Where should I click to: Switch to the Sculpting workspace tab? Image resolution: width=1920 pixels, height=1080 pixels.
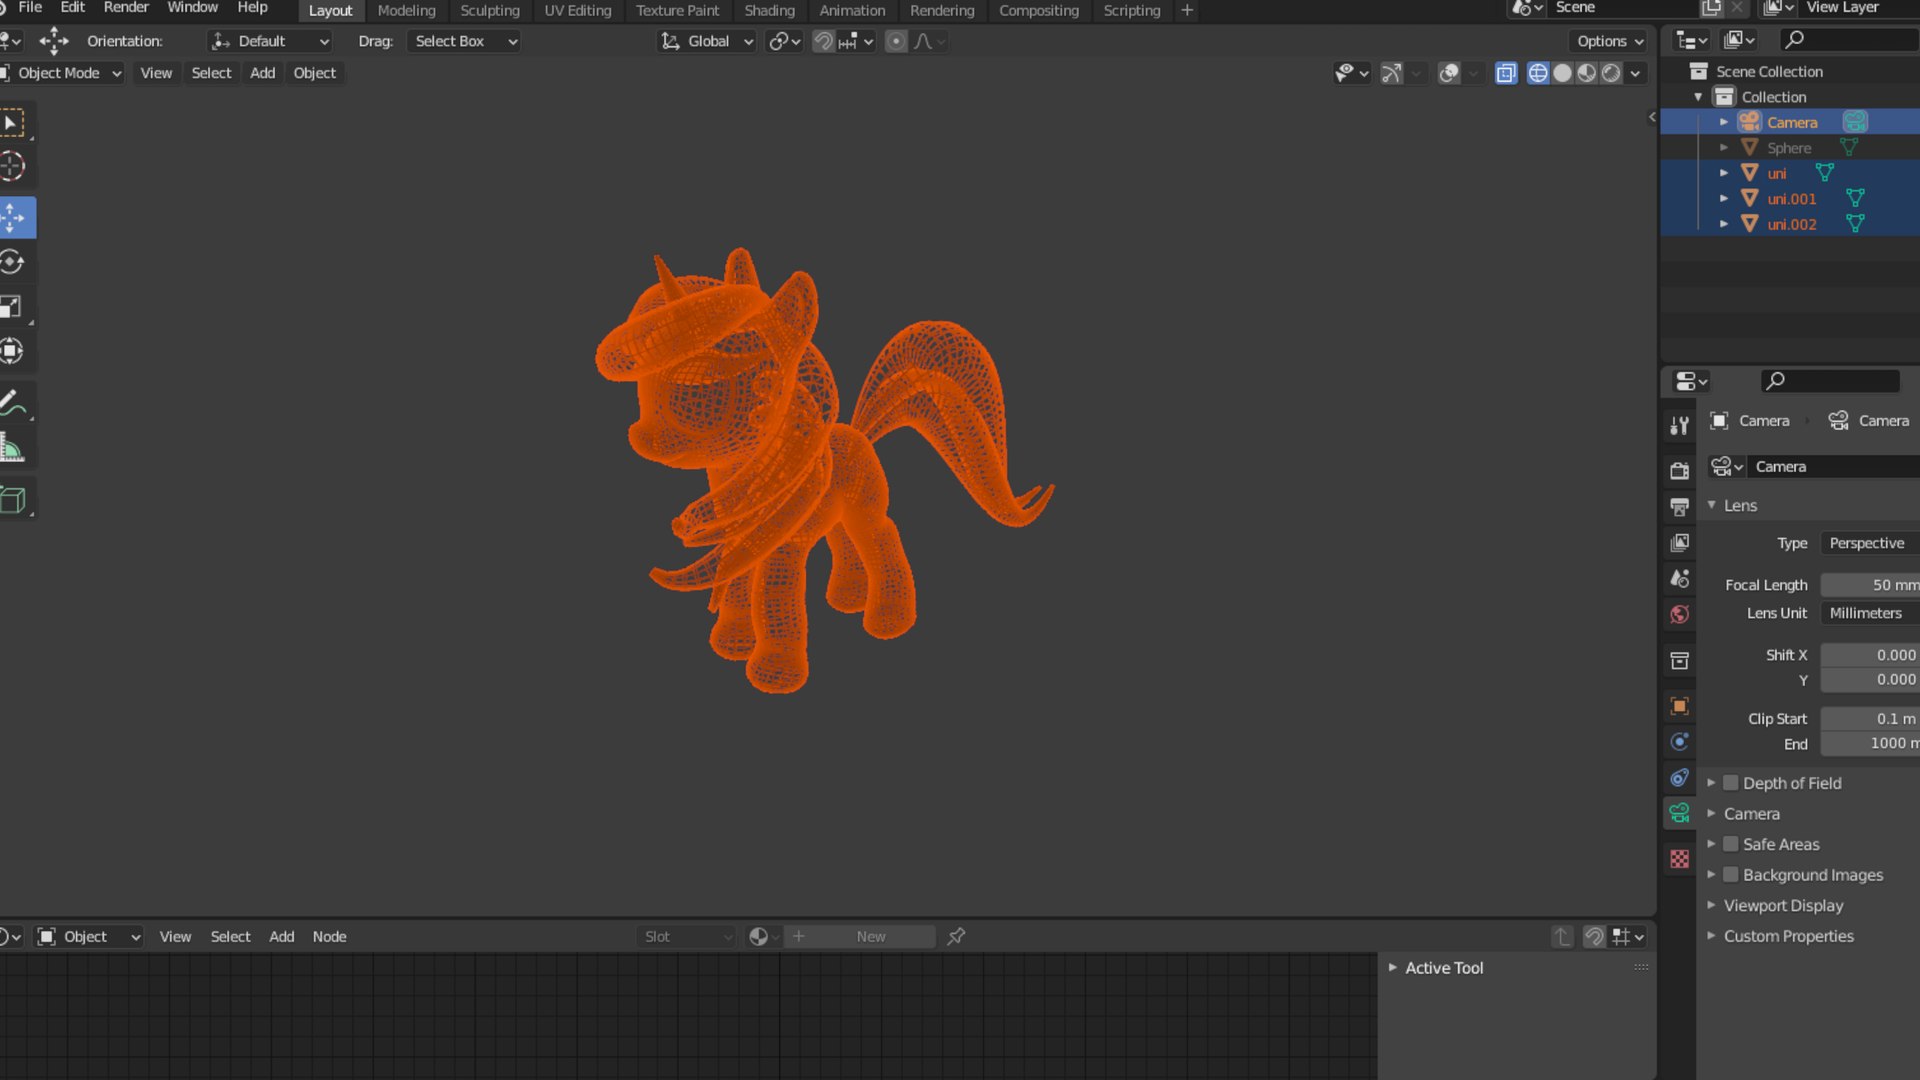coord(490,10)
